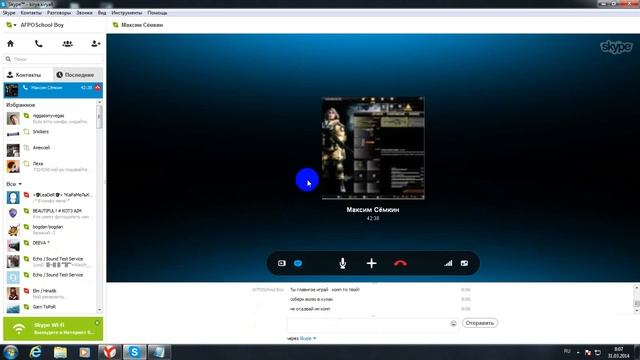The width and height of the screenshot is (640, 360).
Task: Click the RU language indicator in the tray
Action: (567, 351)
